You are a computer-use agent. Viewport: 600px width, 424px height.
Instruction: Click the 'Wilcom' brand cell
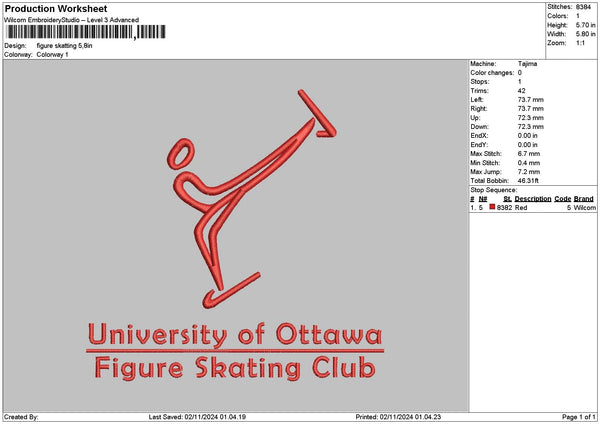click(584, 208)
